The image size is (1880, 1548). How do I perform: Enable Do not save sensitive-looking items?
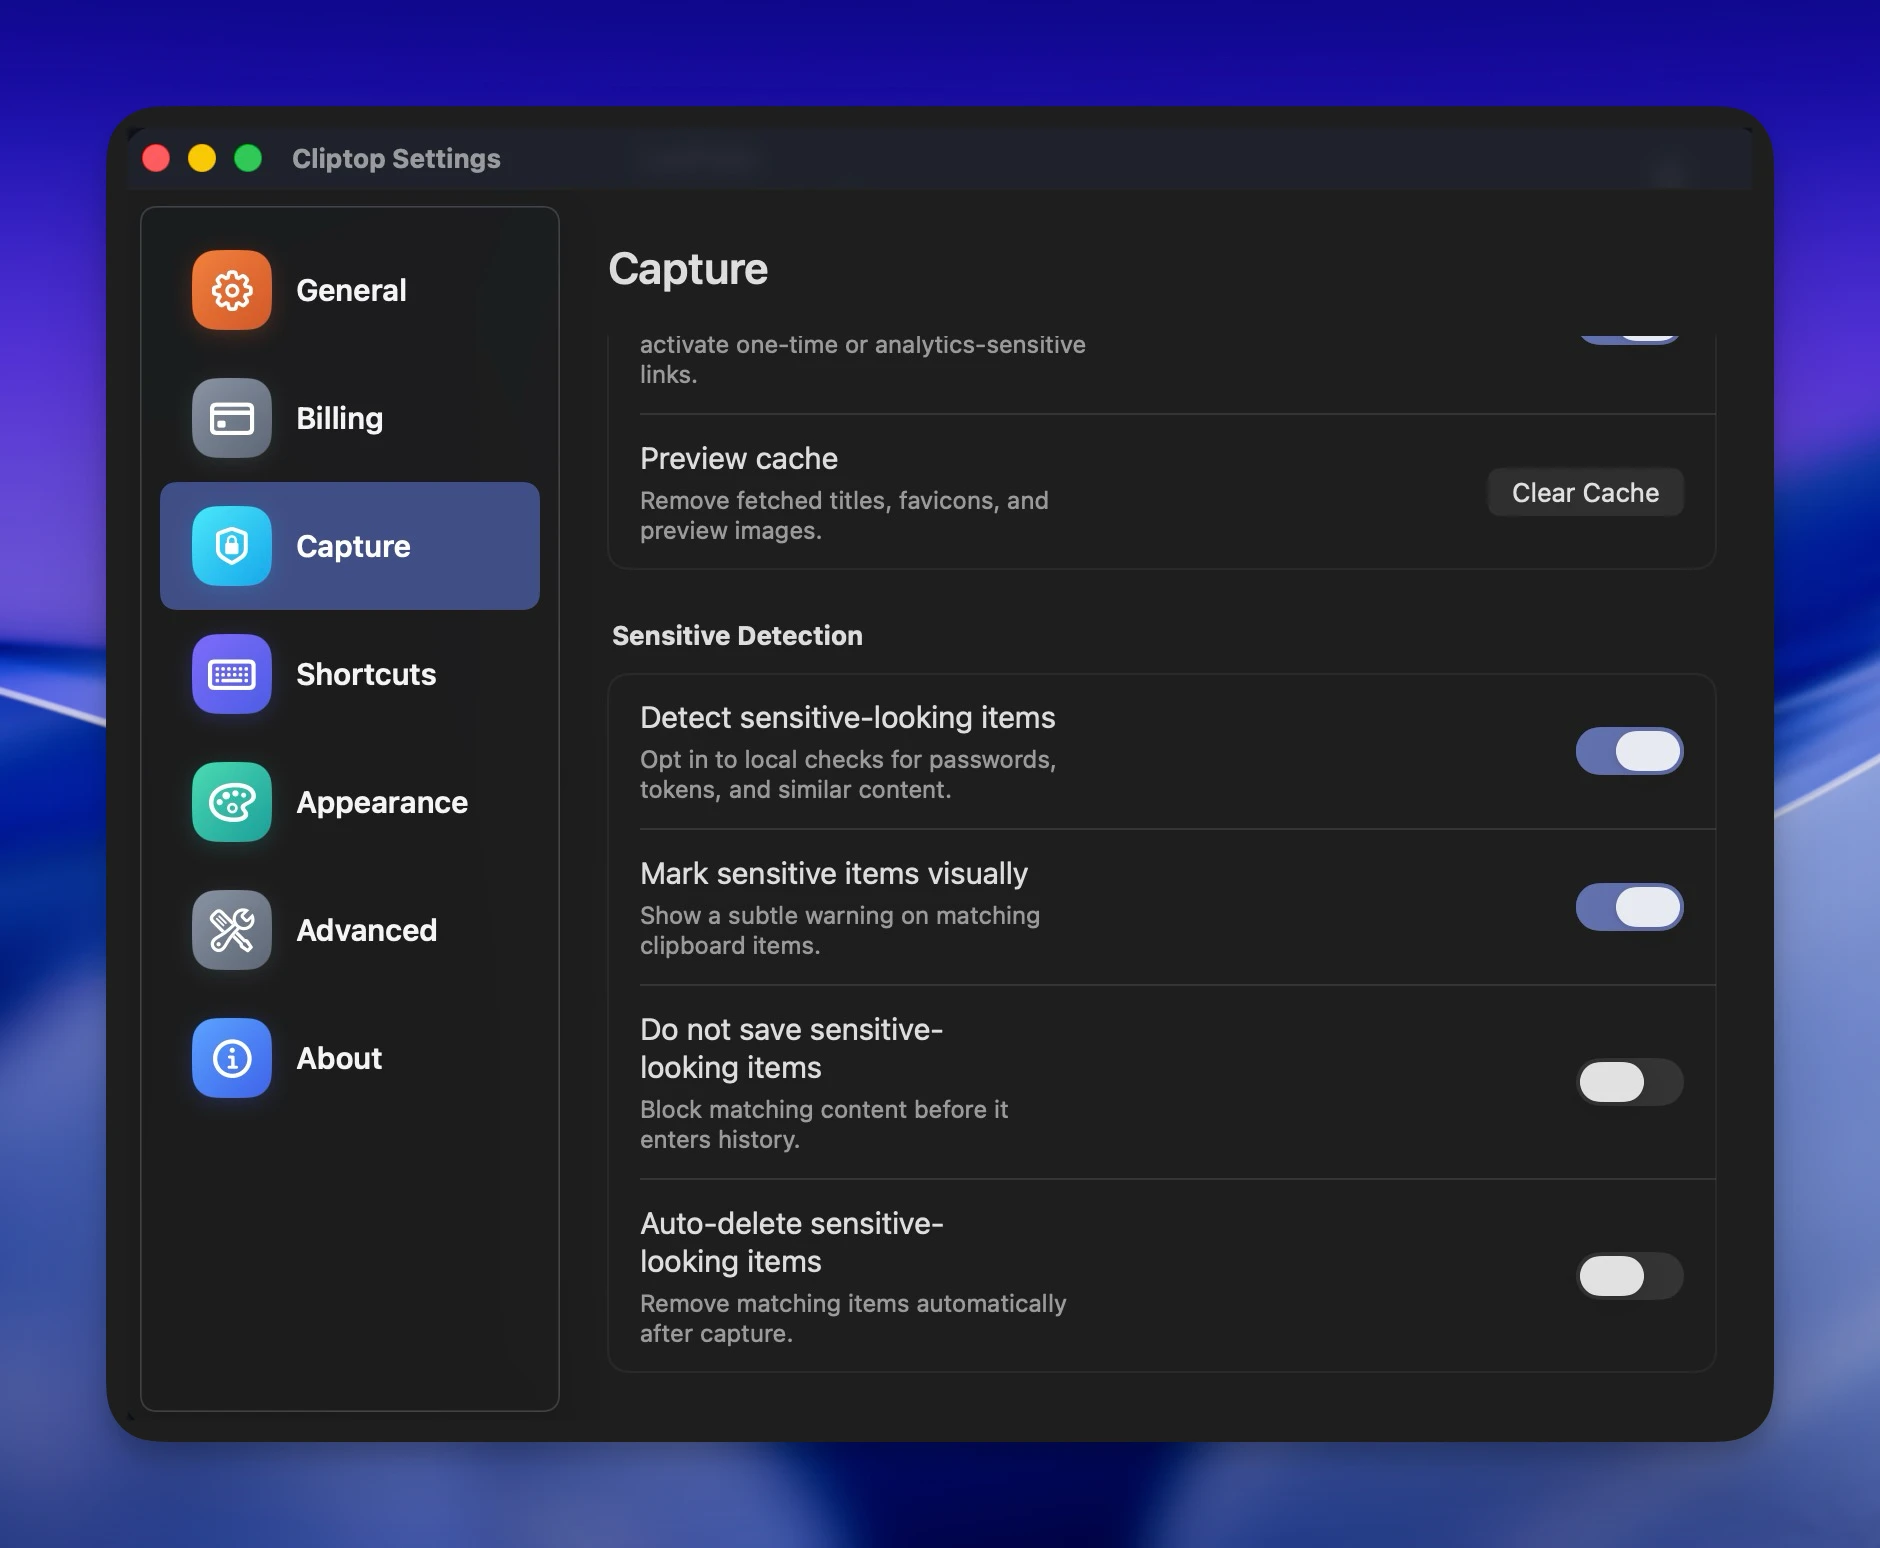click(x=1630, y=1082)
